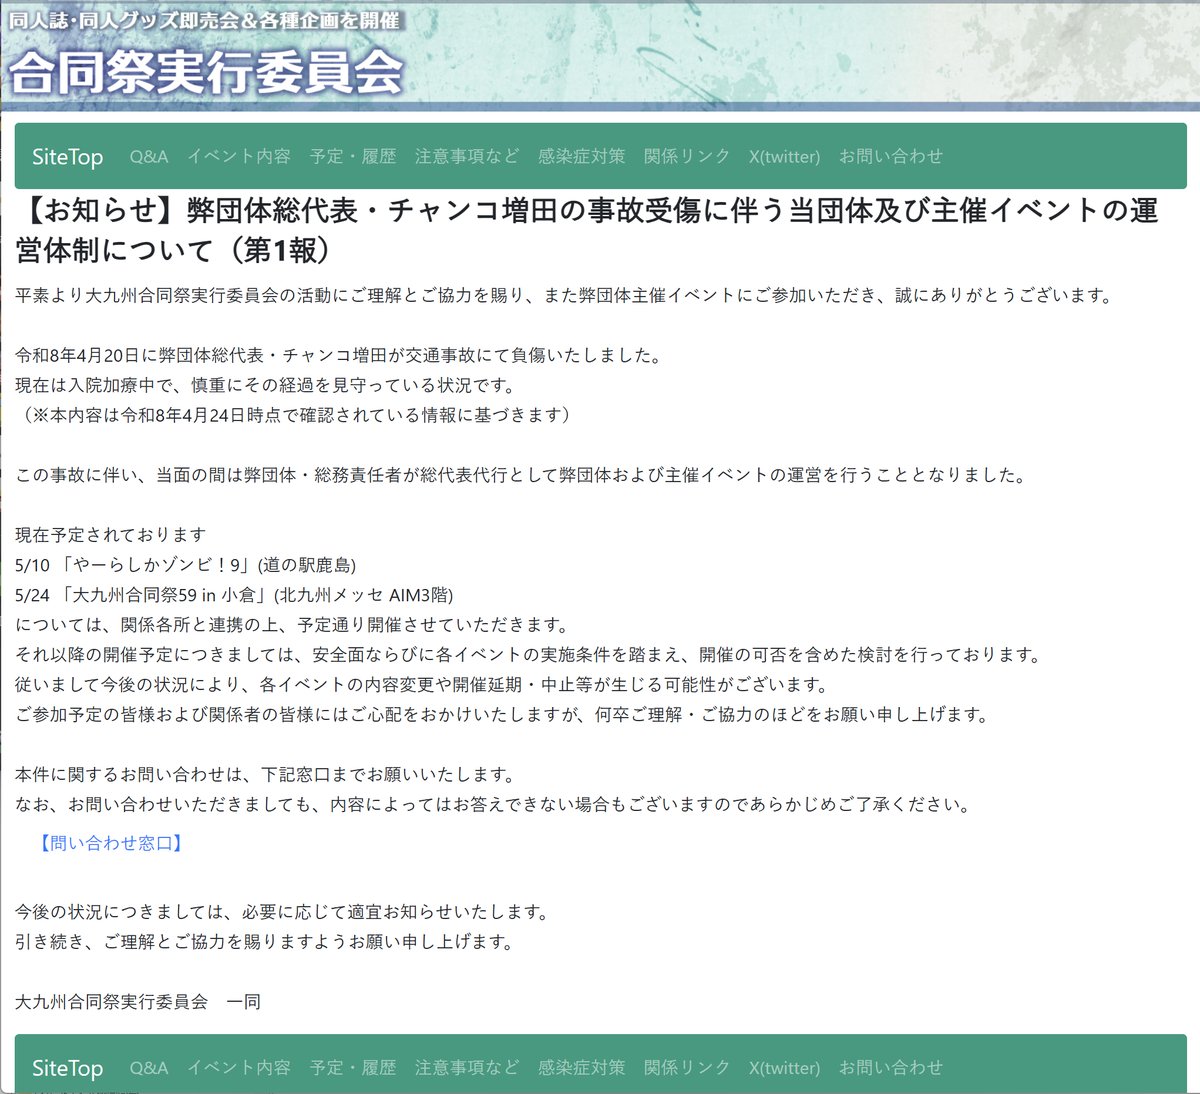
Task: Click the paragraph starting この事故に伴い
Action: pos(522,475)
